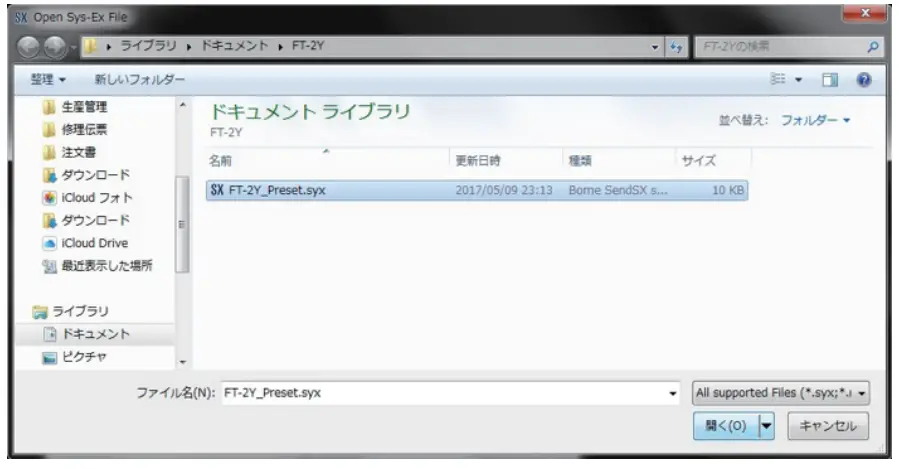The height and width of the screenshot is (469, 899).
Task: Click the sidebar scroll down arrow
Action: (x=182, y=362)
